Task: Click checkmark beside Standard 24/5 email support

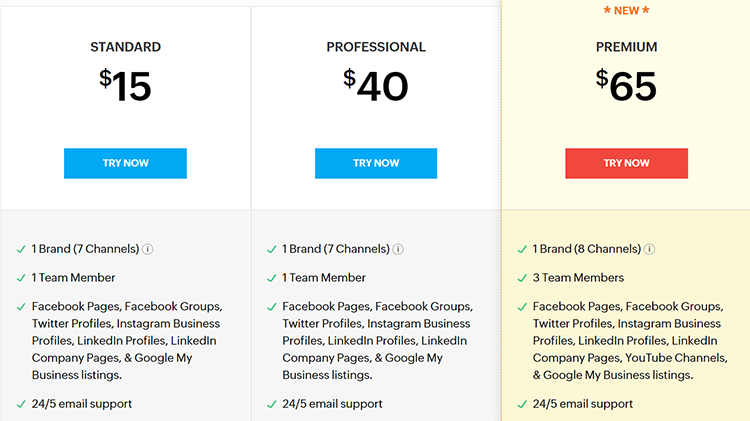Action: pyautogui.click(x=22, y=404)
